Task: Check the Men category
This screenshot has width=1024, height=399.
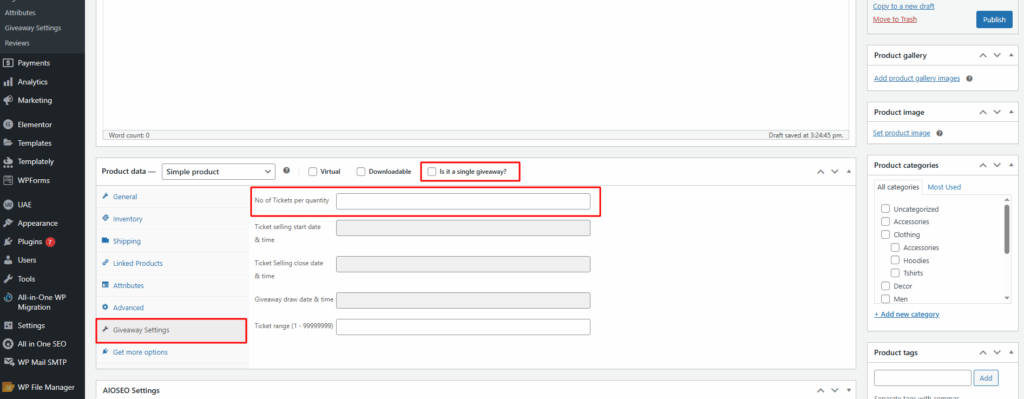Action: 886,299
